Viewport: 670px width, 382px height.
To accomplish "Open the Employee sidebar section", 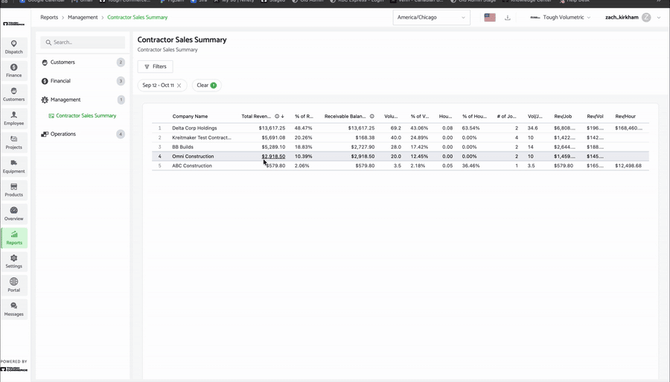I will click(14, 118).
